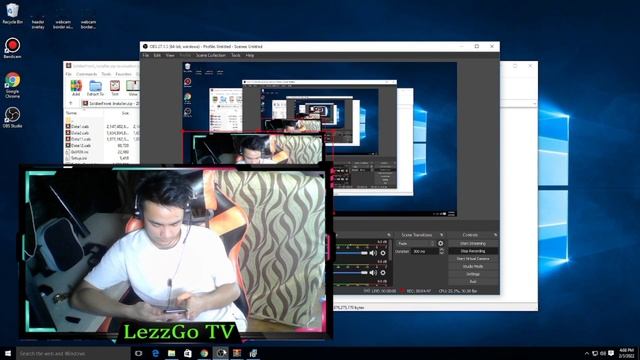The width and height of the screenshot is (640, 360).
Task: Open taskbar clock and date
Action: [626, 353]
